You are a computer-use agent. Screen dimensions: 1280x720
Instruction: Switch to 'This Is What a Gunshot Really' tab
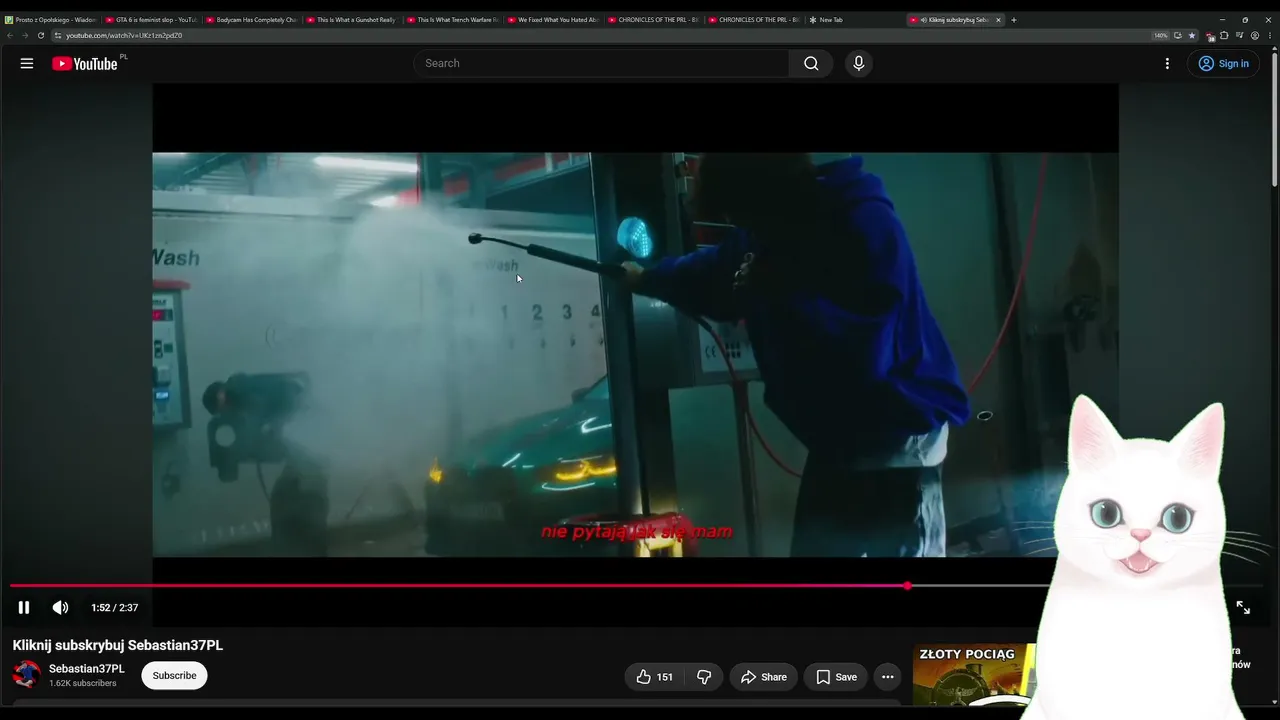[x=352, y=20]
